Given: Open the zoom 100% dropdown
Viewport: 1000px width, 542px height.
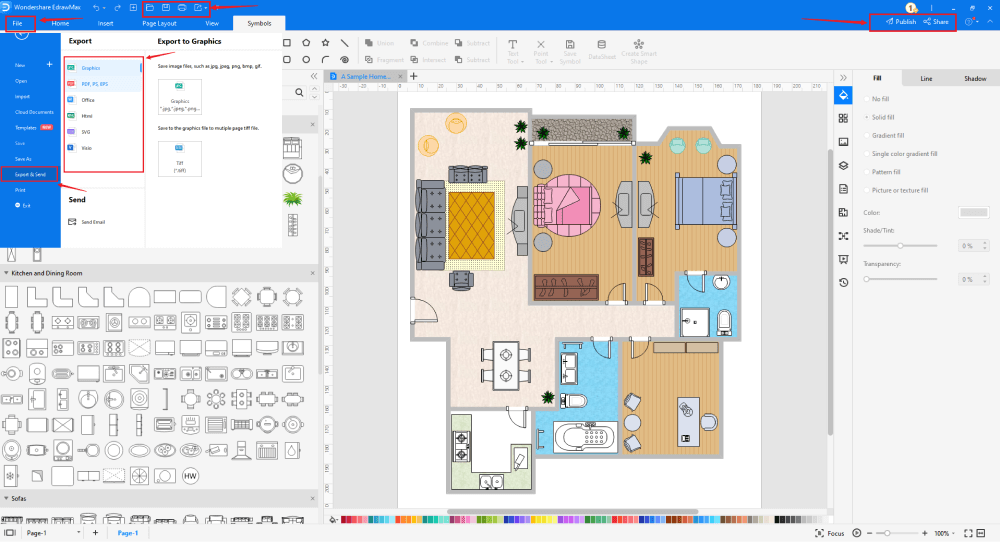Looking at the screenshot, I should click(x=953, y=533).
